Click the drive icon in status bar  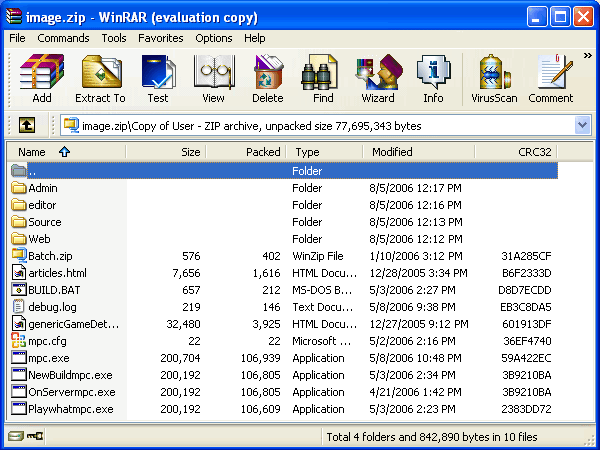click(x=16, y=436)
